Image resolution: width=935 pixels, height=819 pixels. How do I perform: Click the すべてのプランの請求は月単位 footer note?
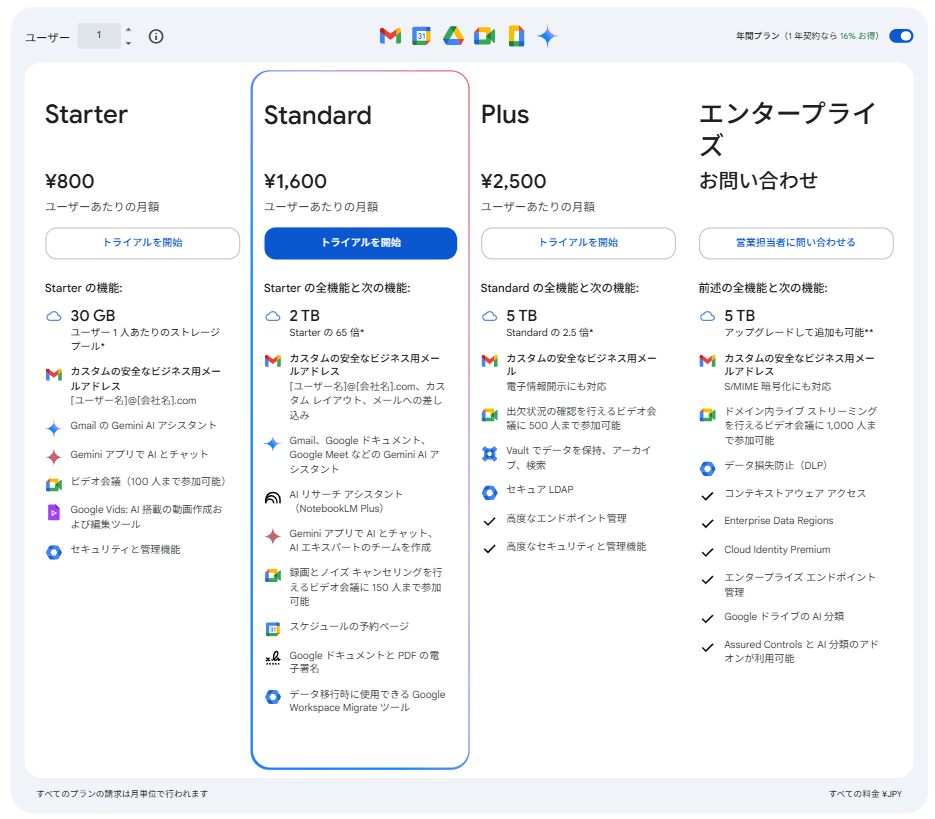122,794
